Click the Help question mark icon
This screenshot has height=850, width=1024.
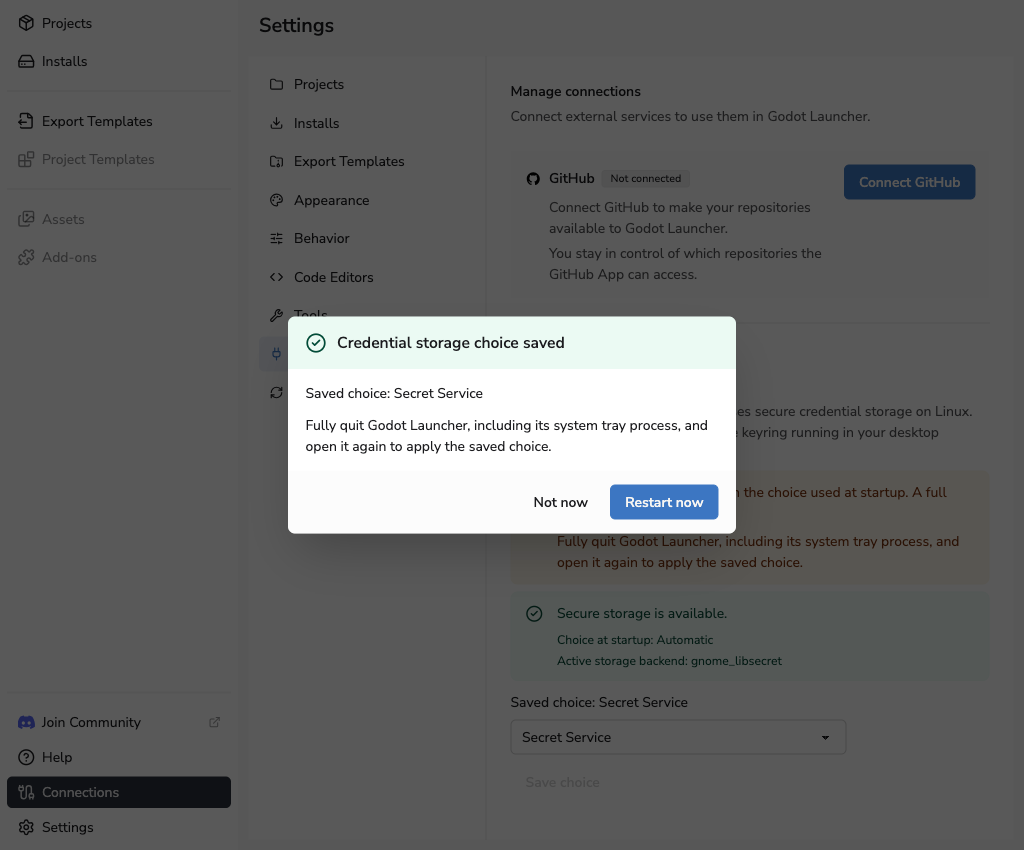pyautogui.click(x=26, y=757)
